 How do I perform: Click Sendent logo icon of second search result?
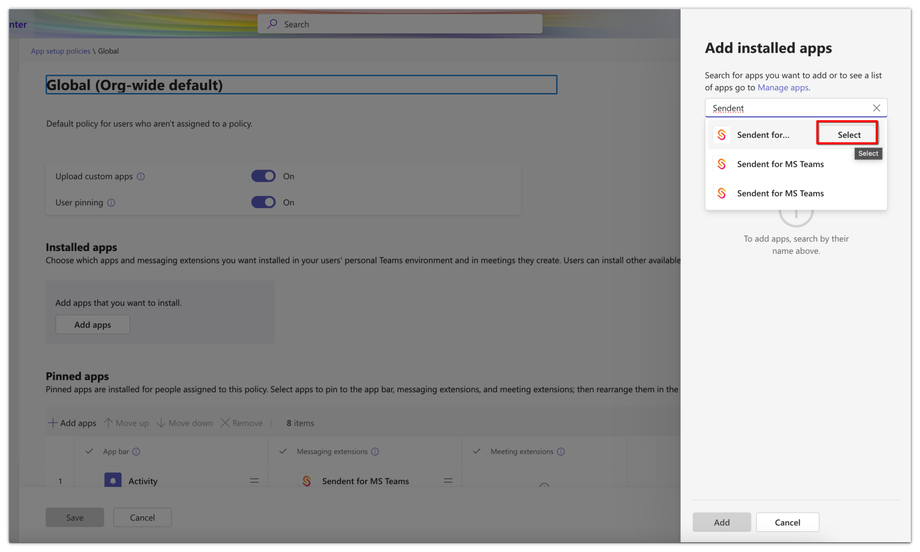point(722,164)
